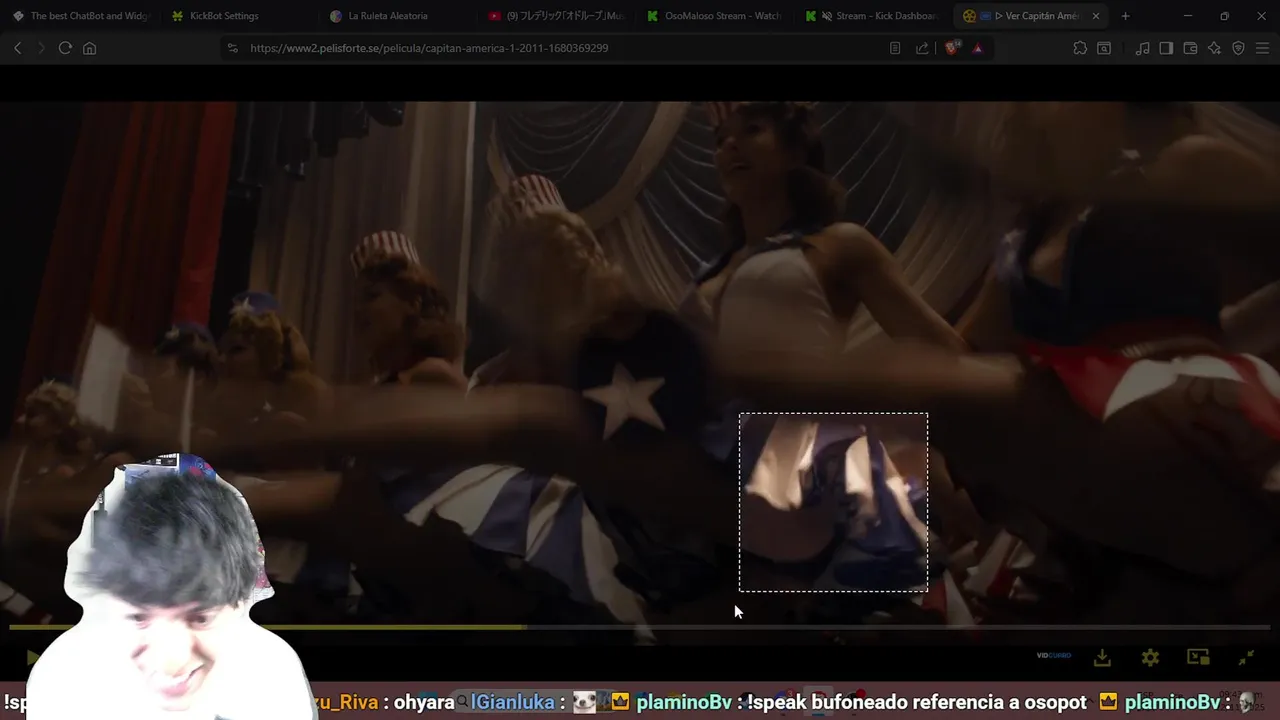Go back to the previous page

(17, 48)
